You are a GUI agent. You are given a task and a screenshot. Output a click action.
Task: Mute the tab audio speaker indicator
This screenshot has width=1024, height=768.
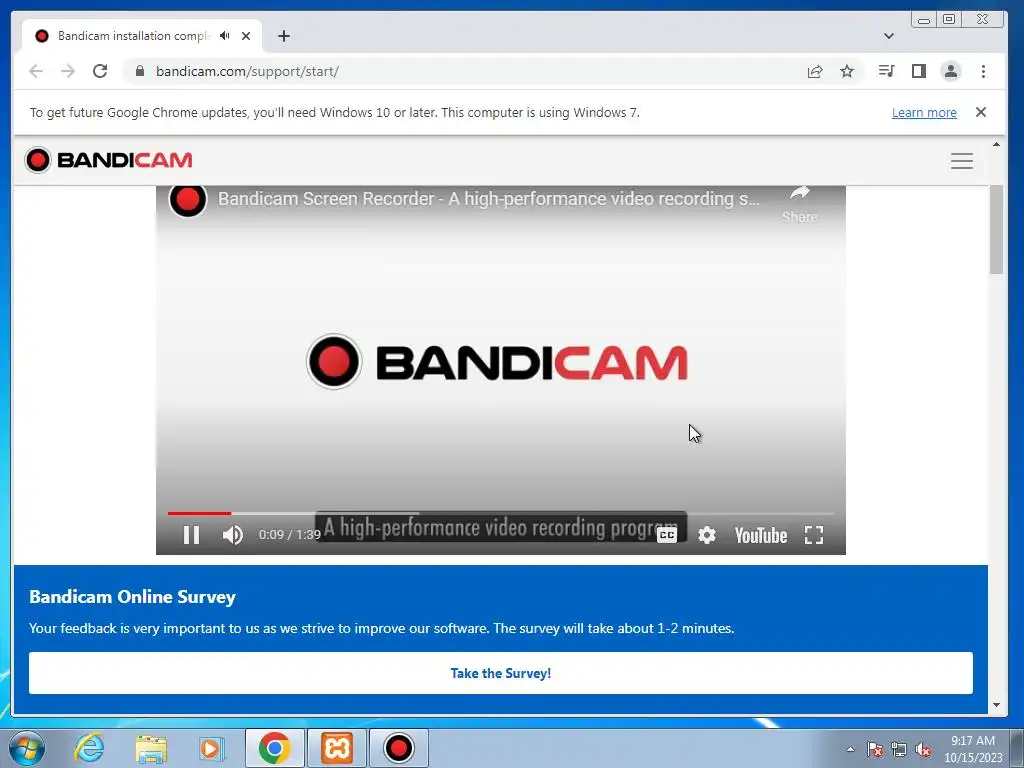[225, 36]
